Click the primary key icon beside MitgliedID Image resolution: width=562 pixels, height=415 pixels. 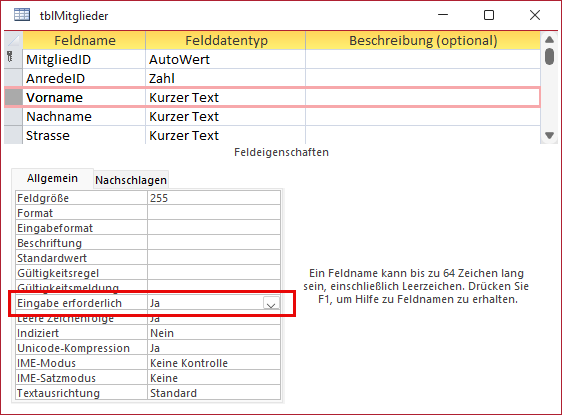click(10, 57)
